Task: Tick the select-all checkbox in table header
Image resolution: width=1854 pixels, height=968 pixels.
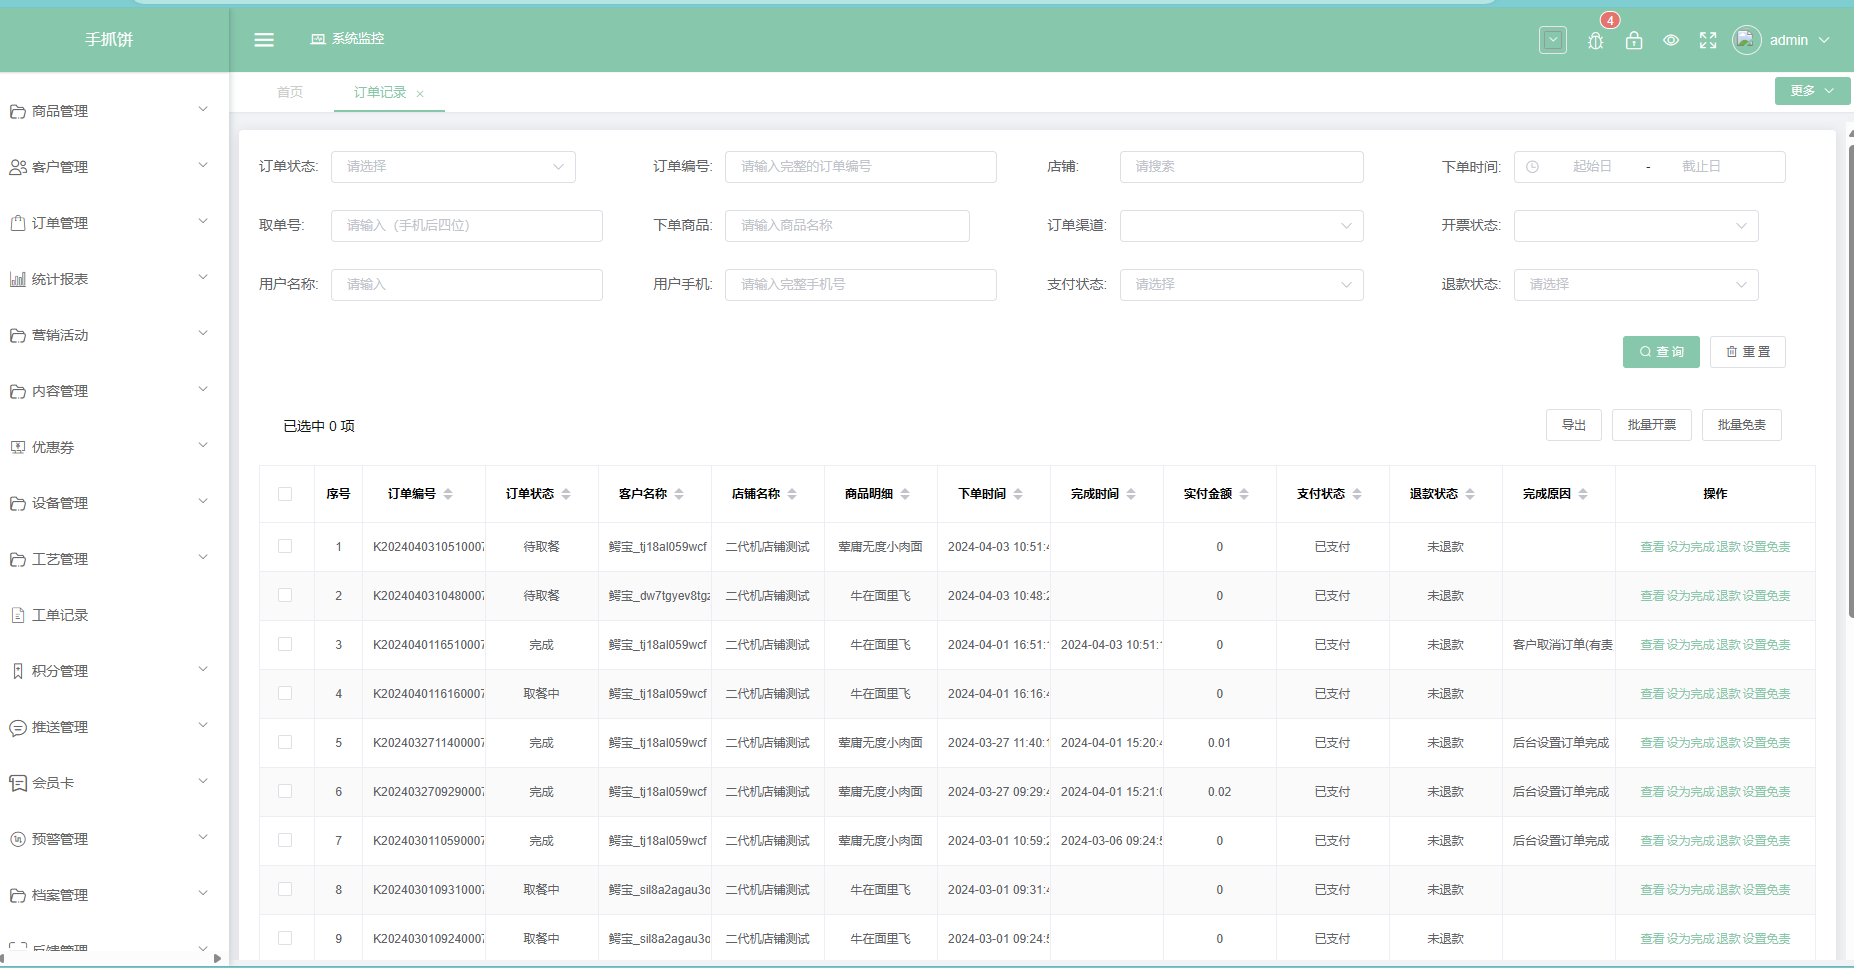Action: 285,494
